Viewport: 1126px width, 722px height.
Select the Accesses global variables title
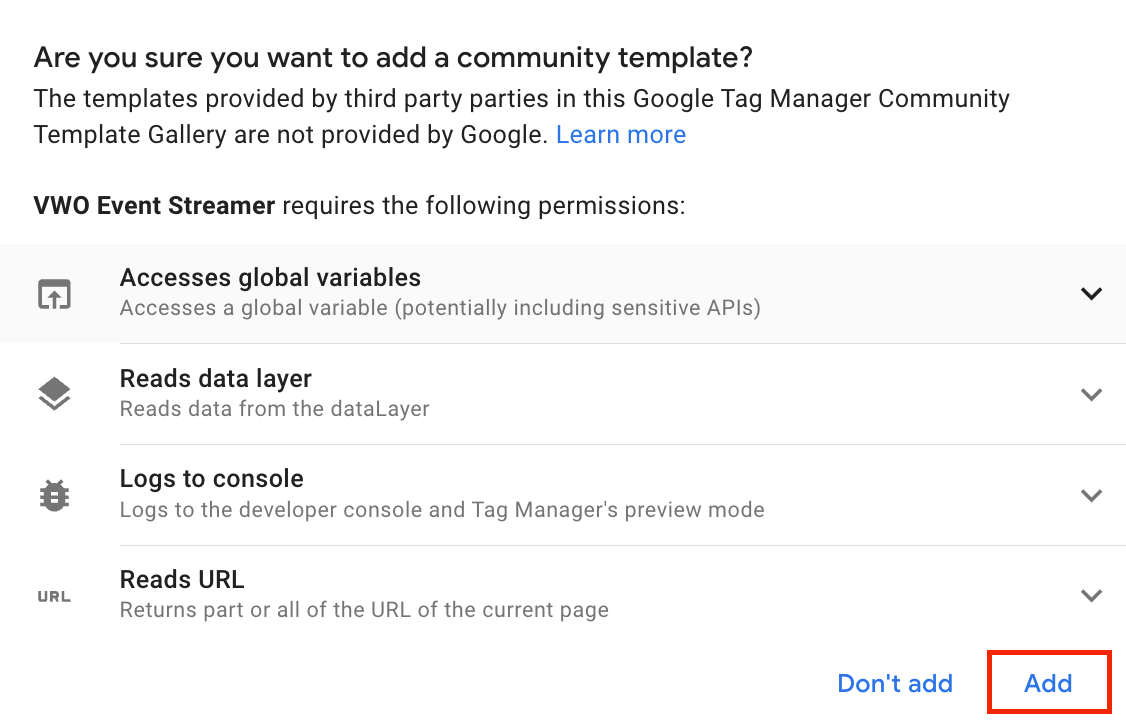coord(270,277)
